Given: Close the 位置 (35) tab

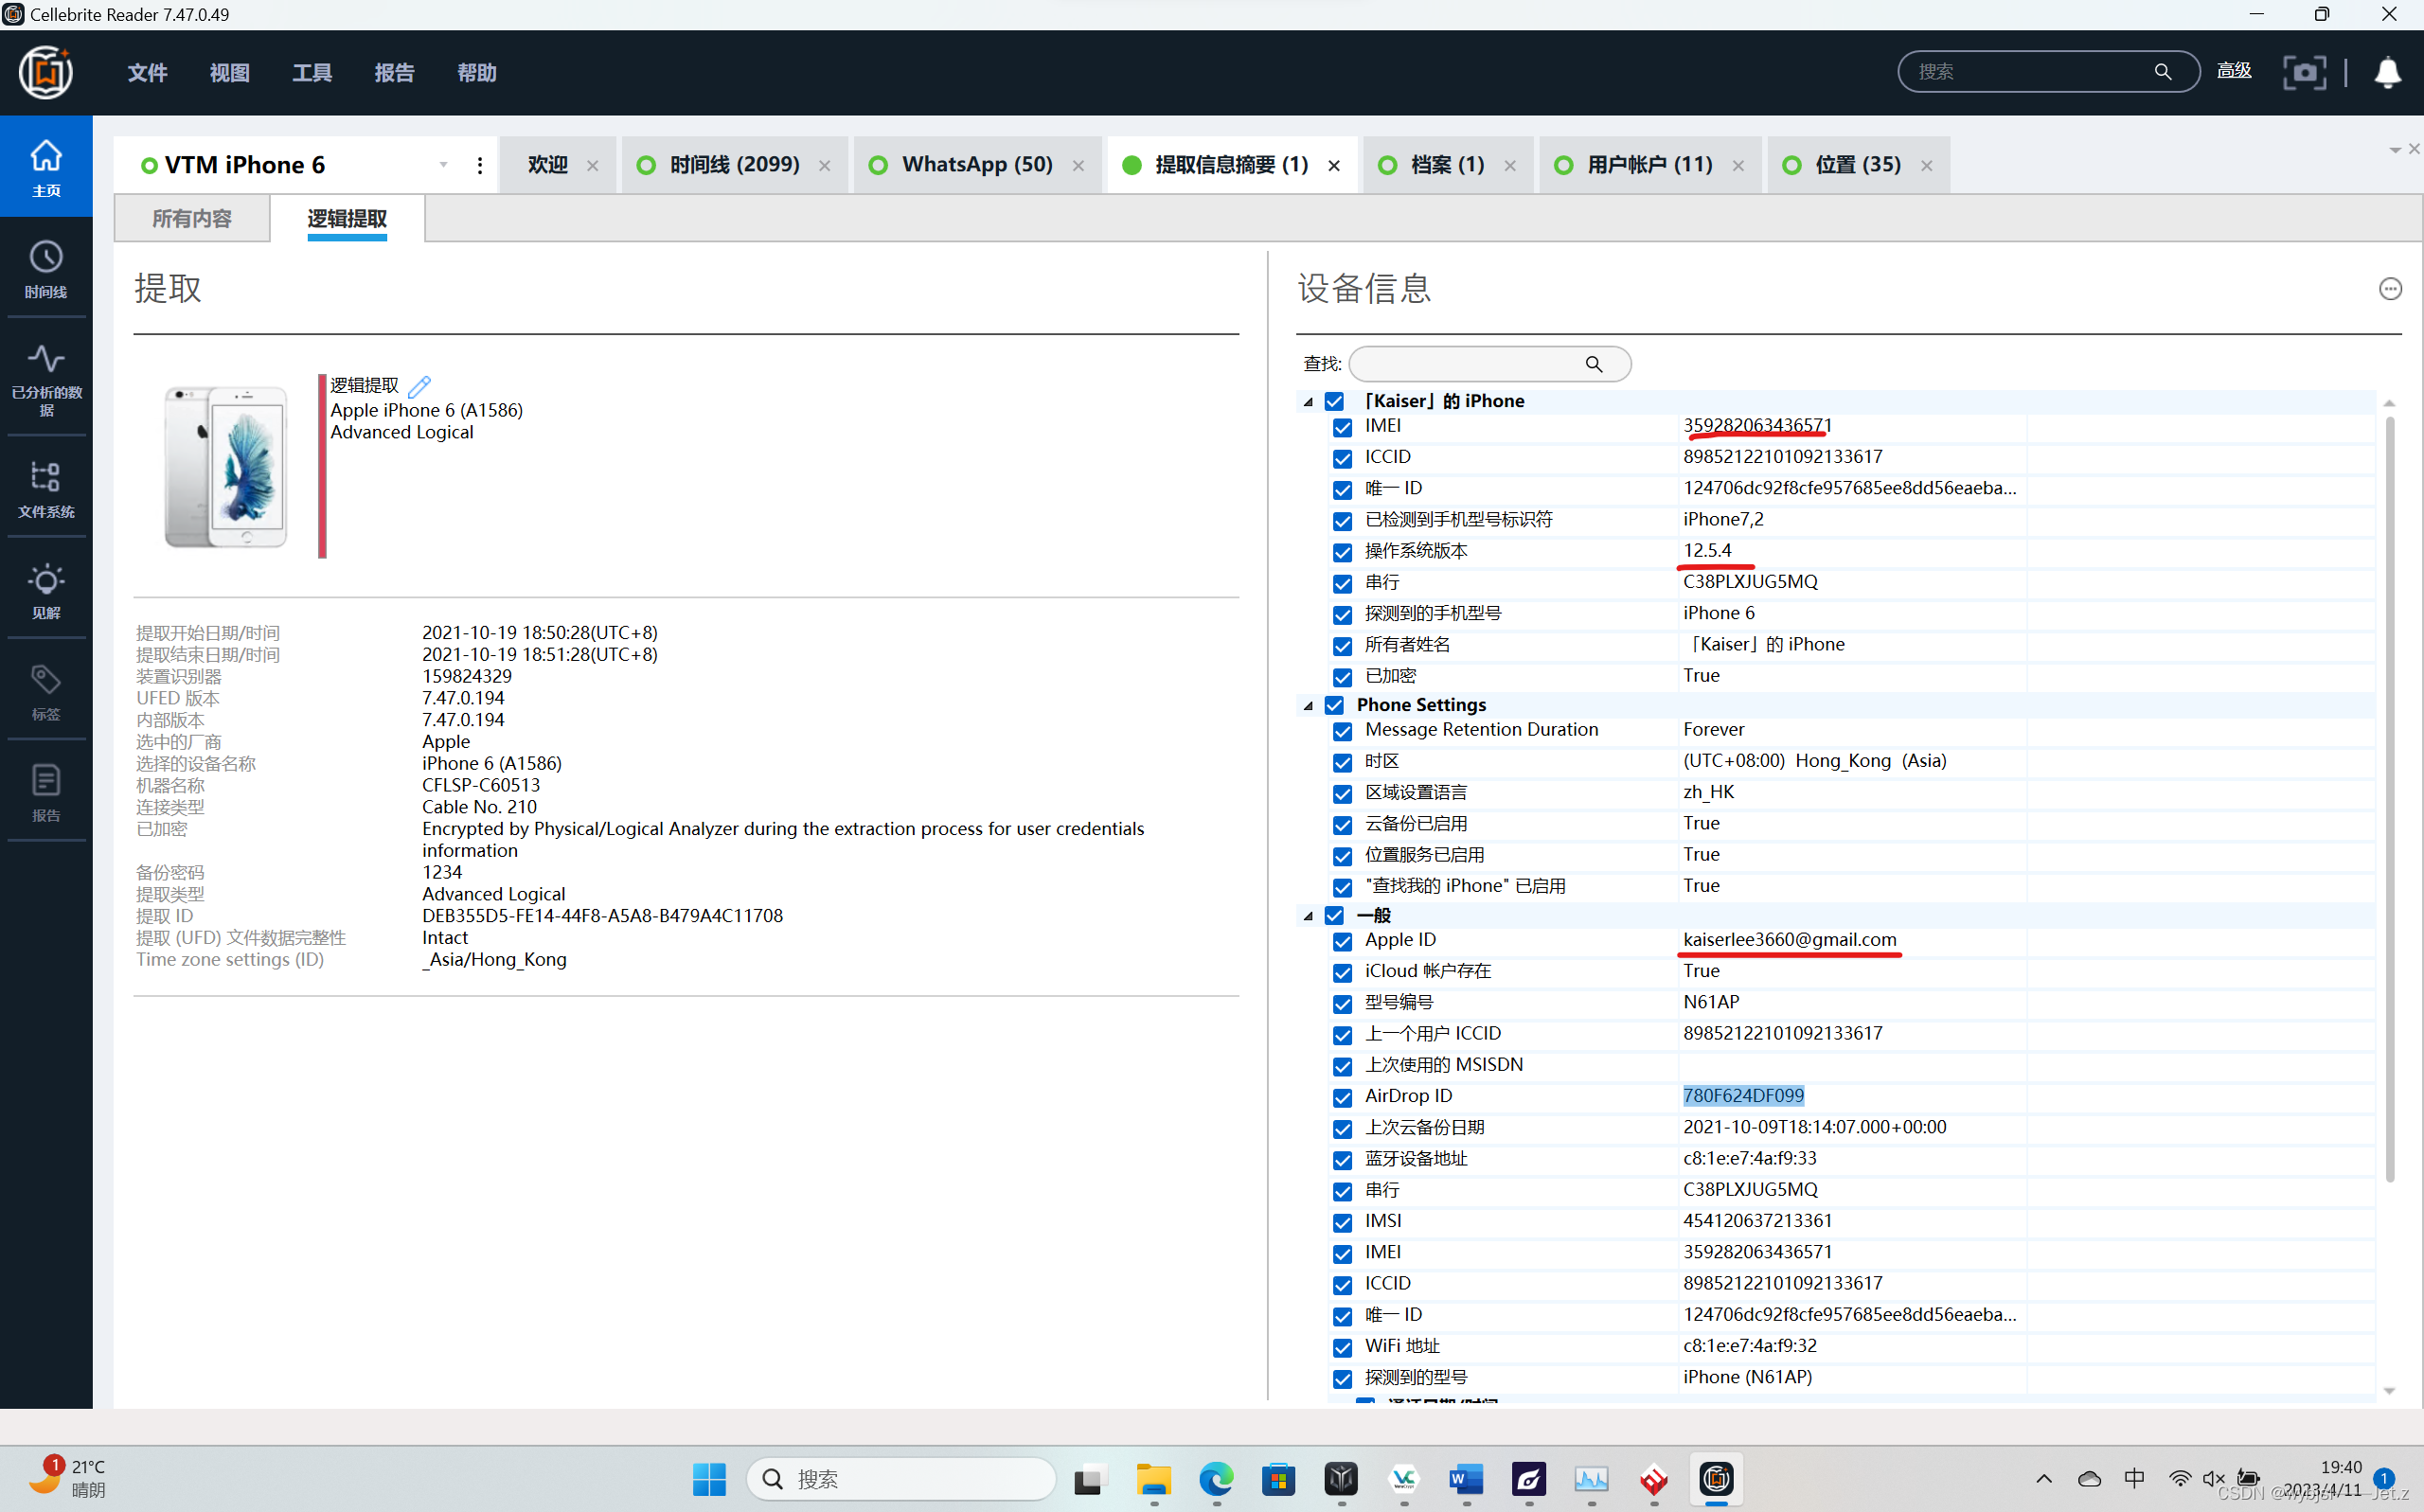Looking at the screenshot, I should (x=1926, y=166).
